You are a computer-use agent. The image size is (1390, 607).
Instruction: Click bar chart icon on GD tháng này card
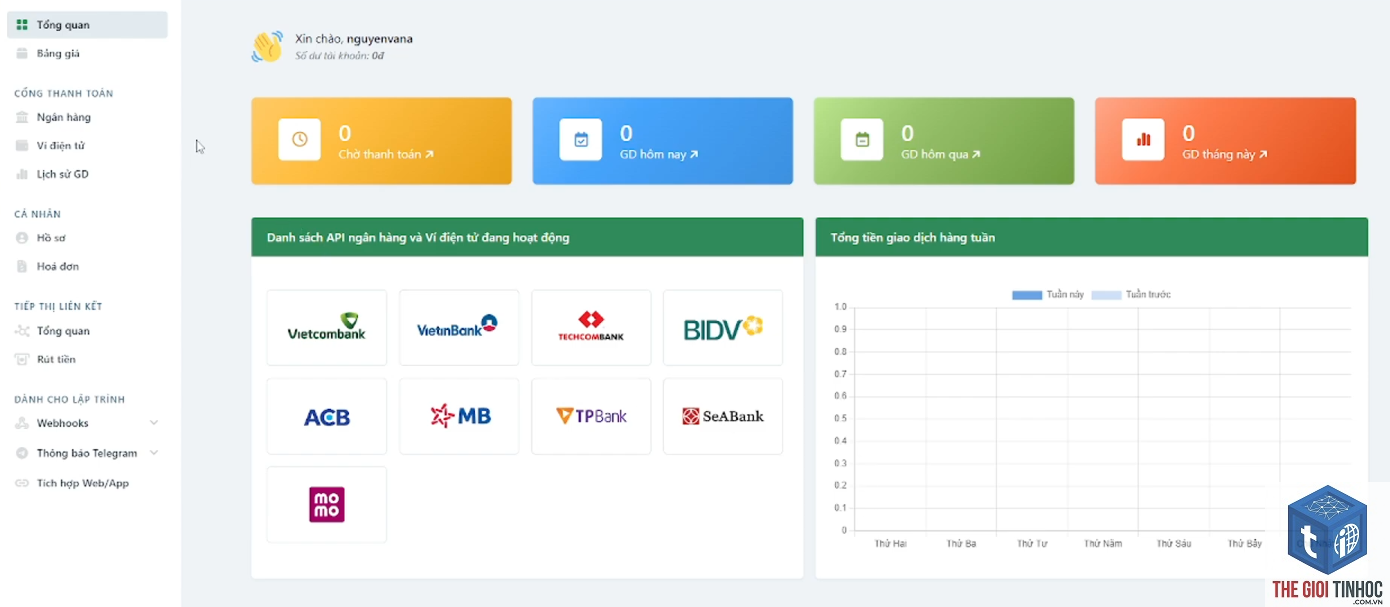click(1143, 140)
